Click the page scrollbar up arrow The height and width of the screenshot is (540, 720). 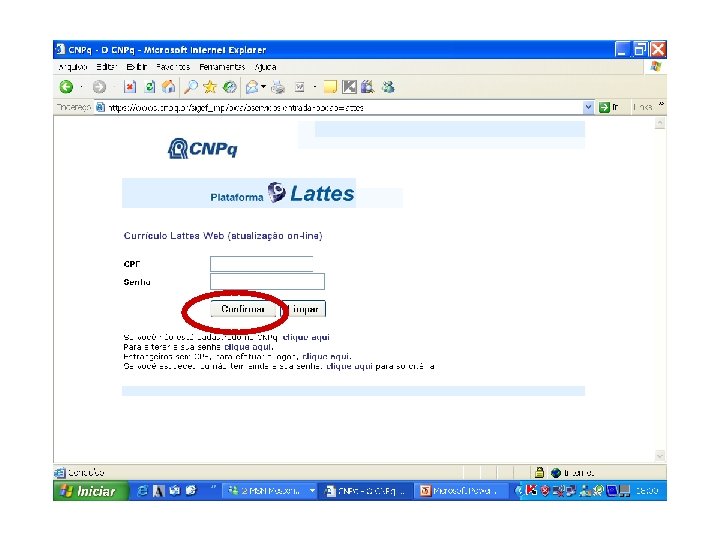[x=660, y=123]
